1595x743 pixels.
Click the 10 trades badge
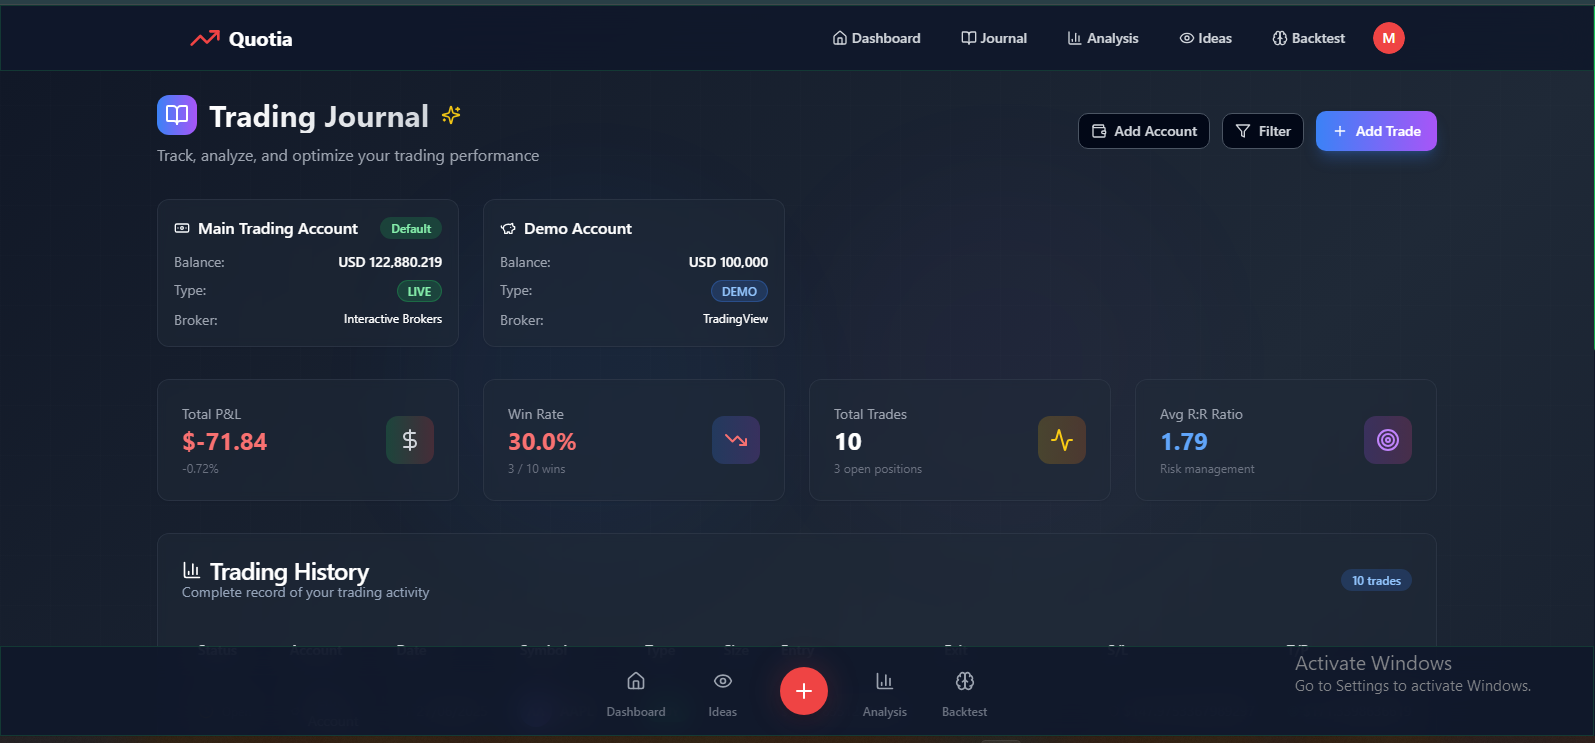[1376, 581]
